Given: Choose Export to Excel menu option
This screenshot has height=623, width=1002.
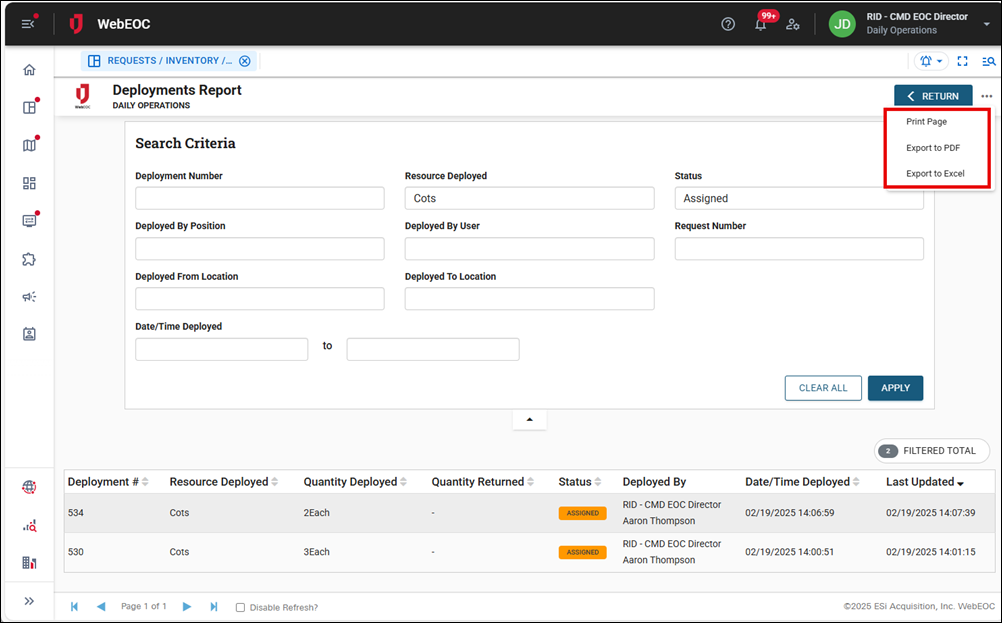Looking at the screenshot, I should pyautogui.click(x=935, y=174).
